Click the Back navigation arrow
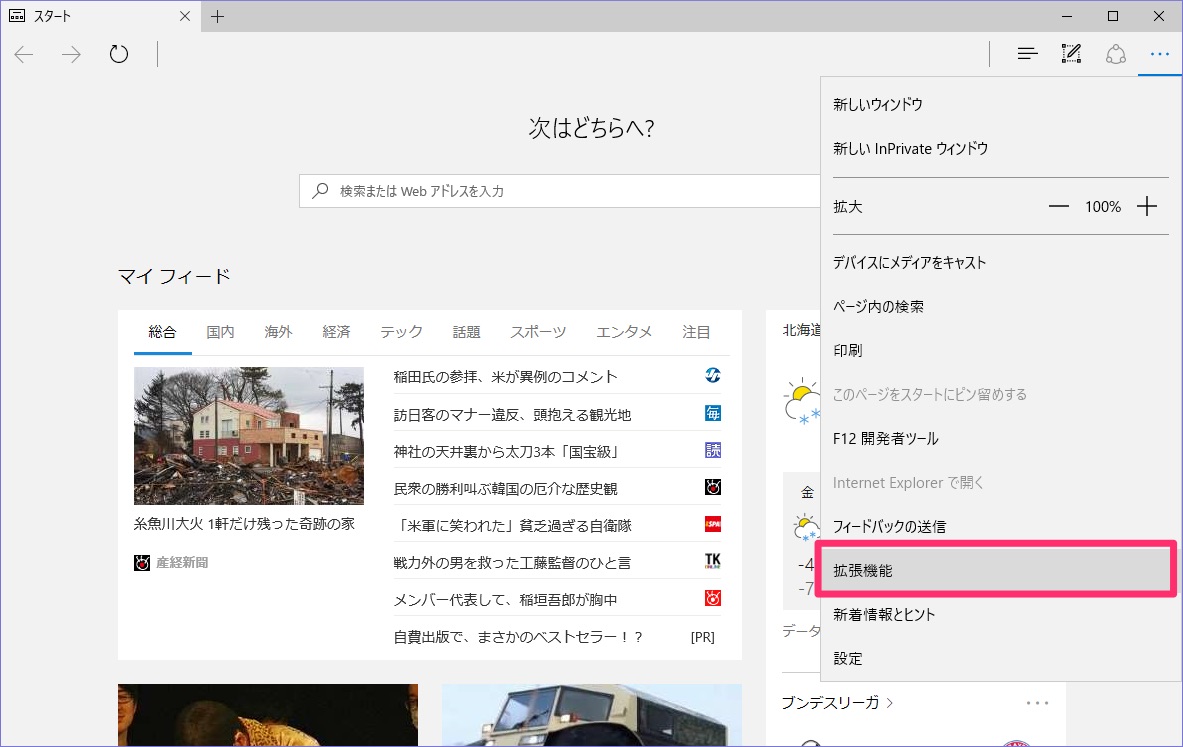This screenshot has height=747, width=1183. point(24,54)
